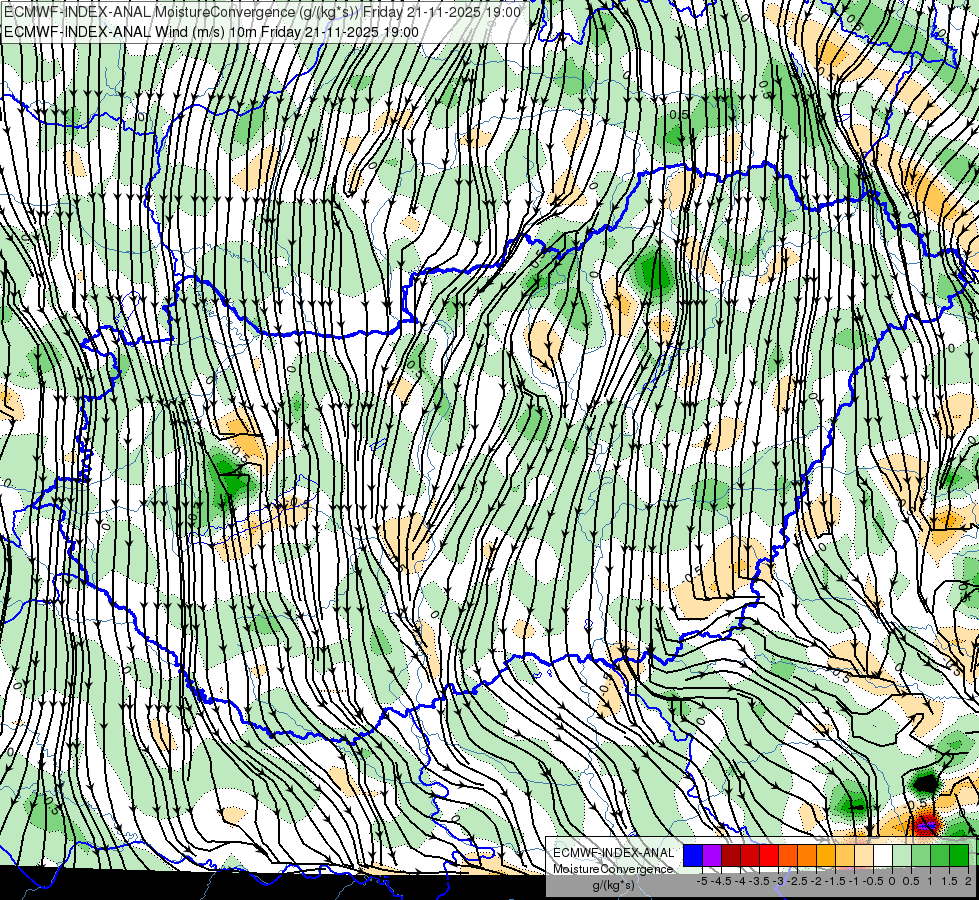Pick the red-orange swatch between -3 and -2.5
Screen dimensions: 979x900
(789, 856)
